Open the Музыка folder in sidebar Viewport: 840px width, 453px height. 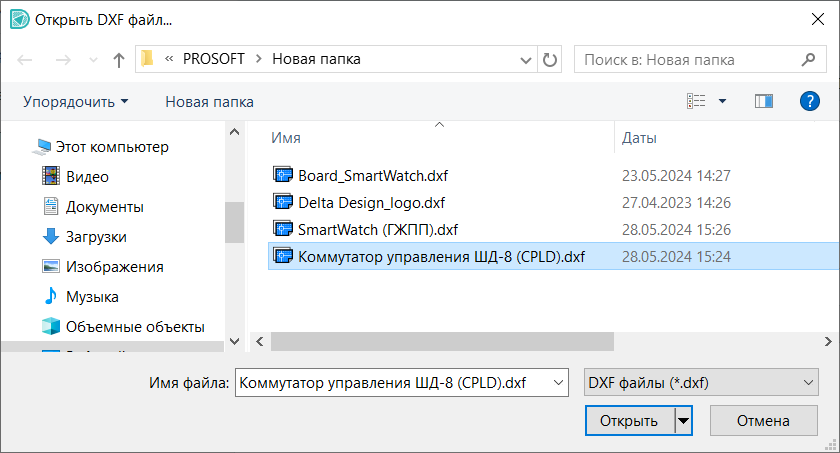click(x=92, y=297)
